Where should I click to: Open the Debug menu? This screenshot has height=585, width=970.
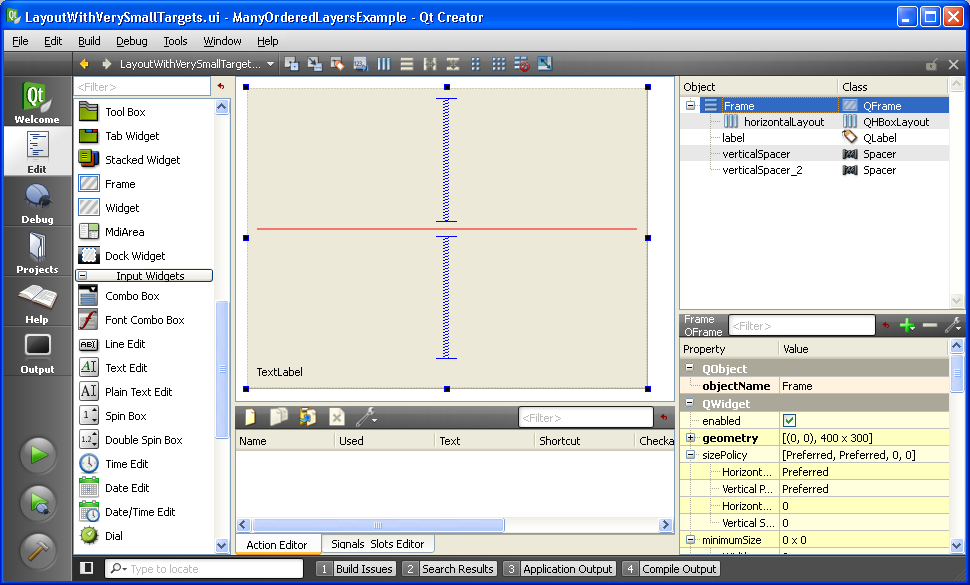132,41
